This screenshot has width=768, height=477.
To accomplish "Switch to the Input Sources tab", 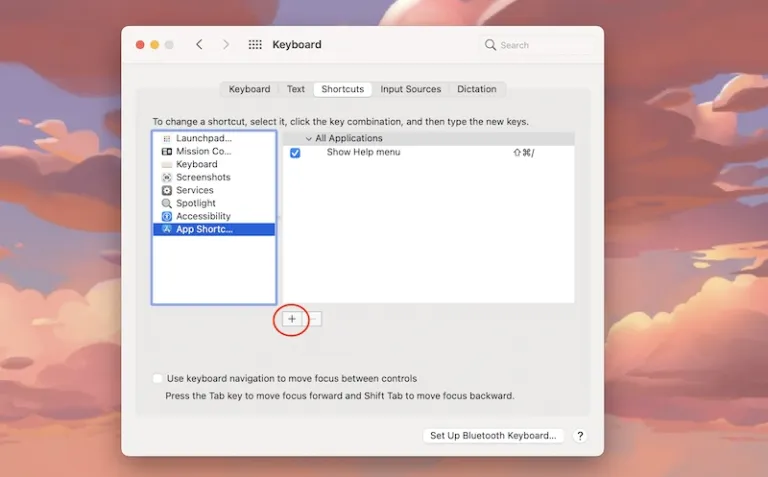I will point(410,89).
